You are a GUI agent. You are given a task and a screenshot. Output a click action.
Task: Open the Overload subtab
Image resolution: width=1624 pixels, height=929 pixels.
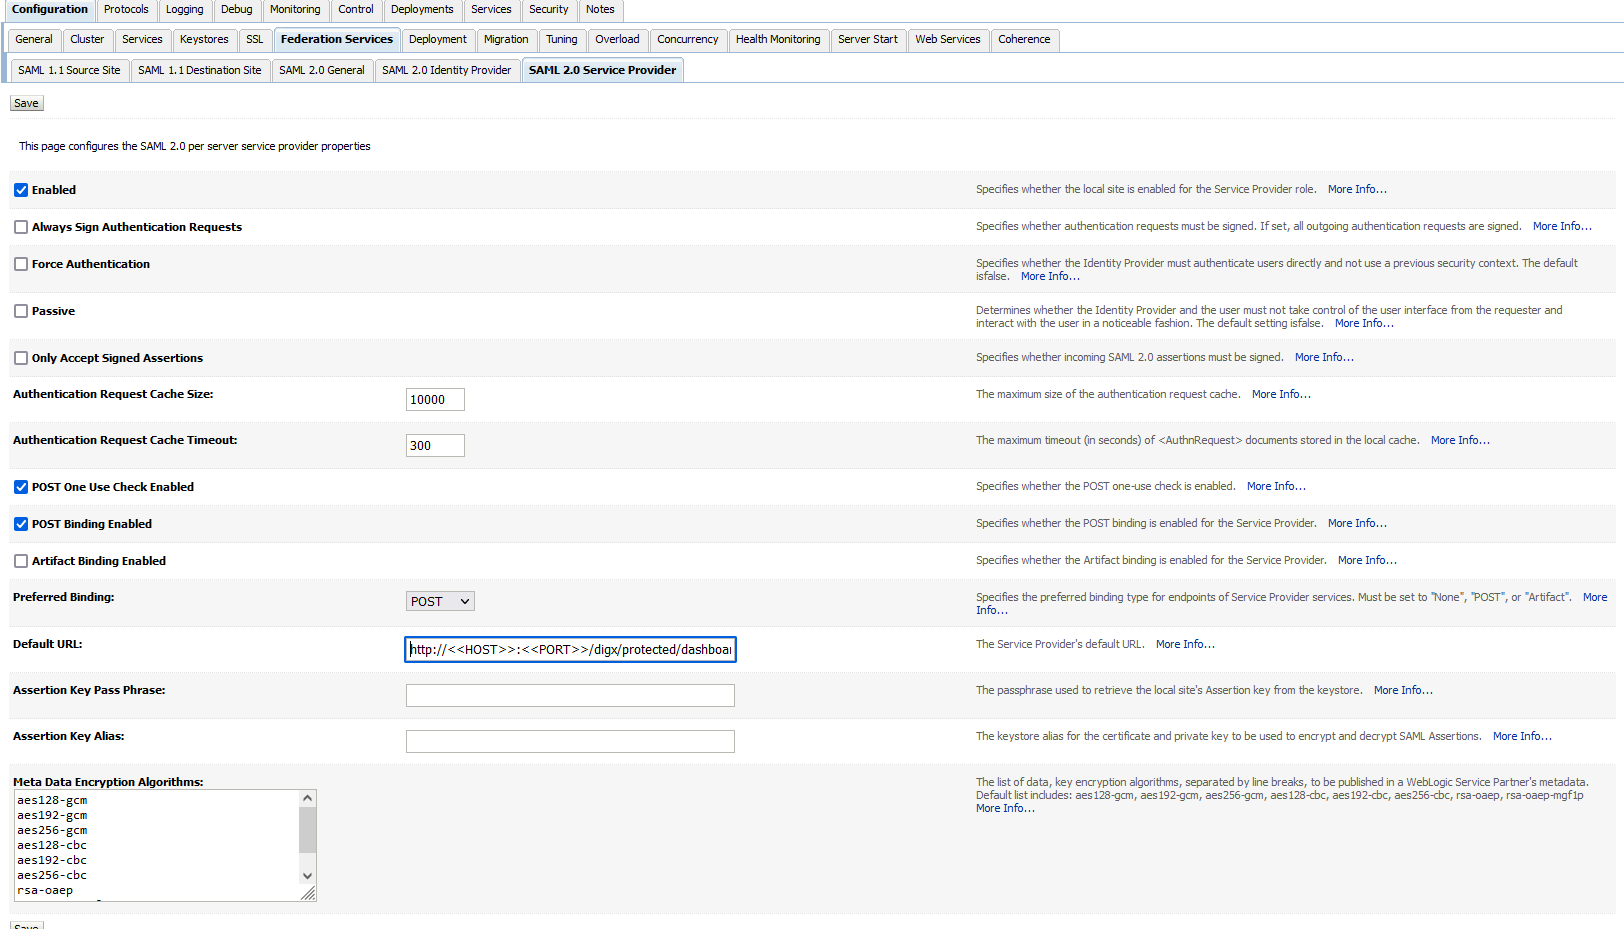(x=617, y=40)
